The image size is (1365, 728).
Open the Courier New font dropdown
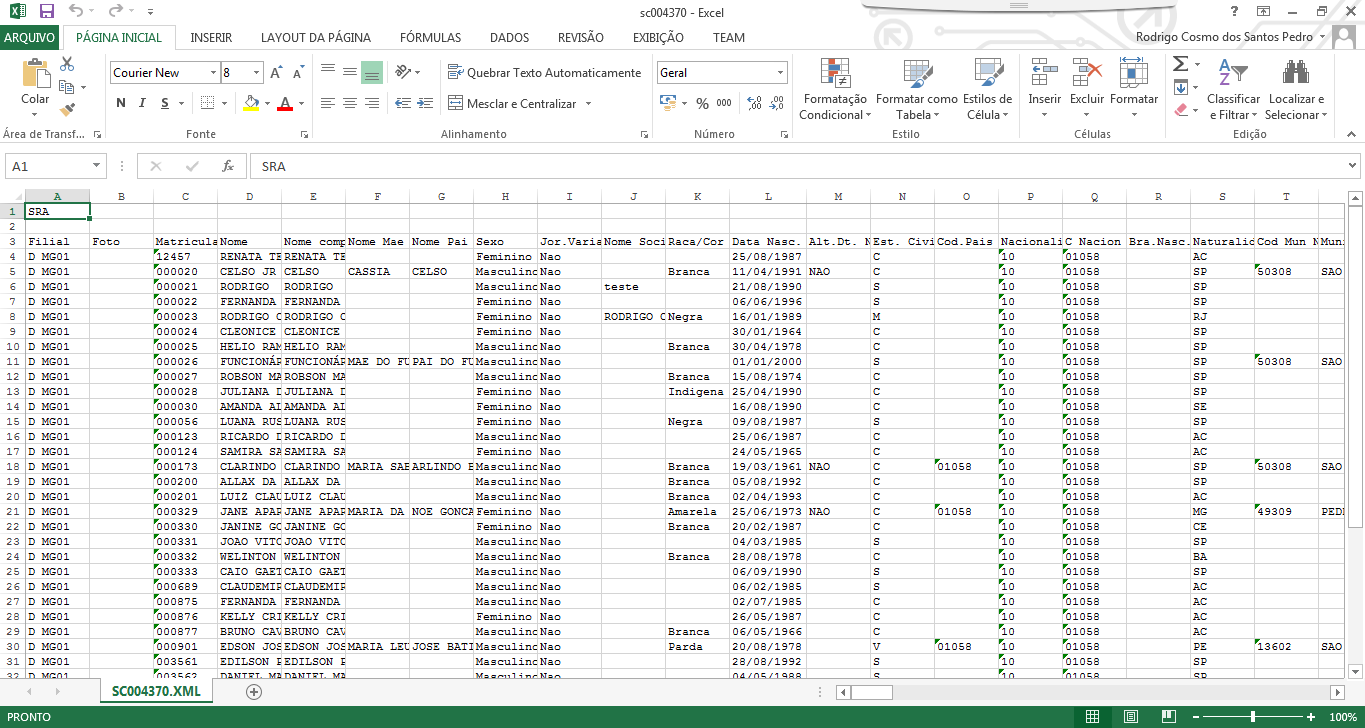point(213,73)
